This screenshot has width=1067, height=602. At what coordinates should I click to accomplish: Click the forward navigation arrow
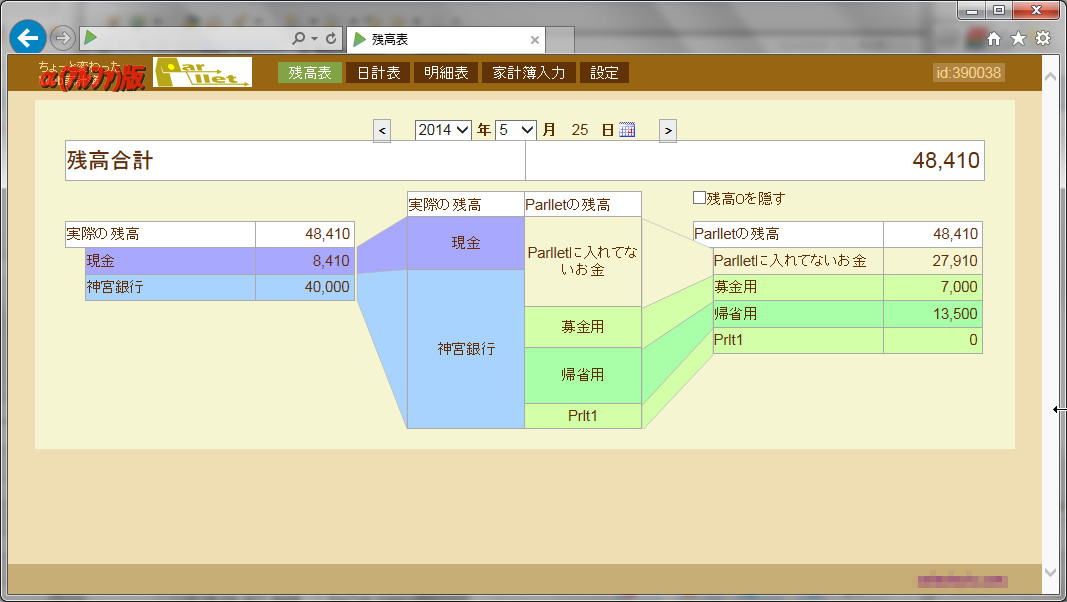62,38
